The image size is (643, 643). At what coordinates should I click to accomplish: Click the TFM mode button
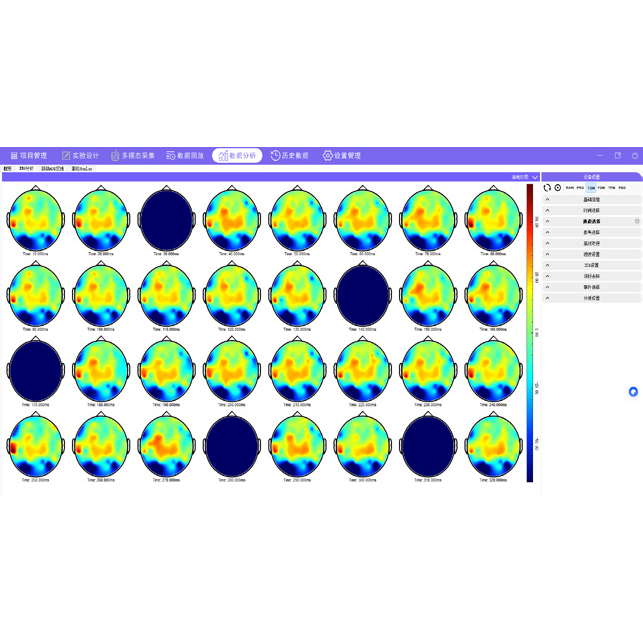[x=612, y=188]
